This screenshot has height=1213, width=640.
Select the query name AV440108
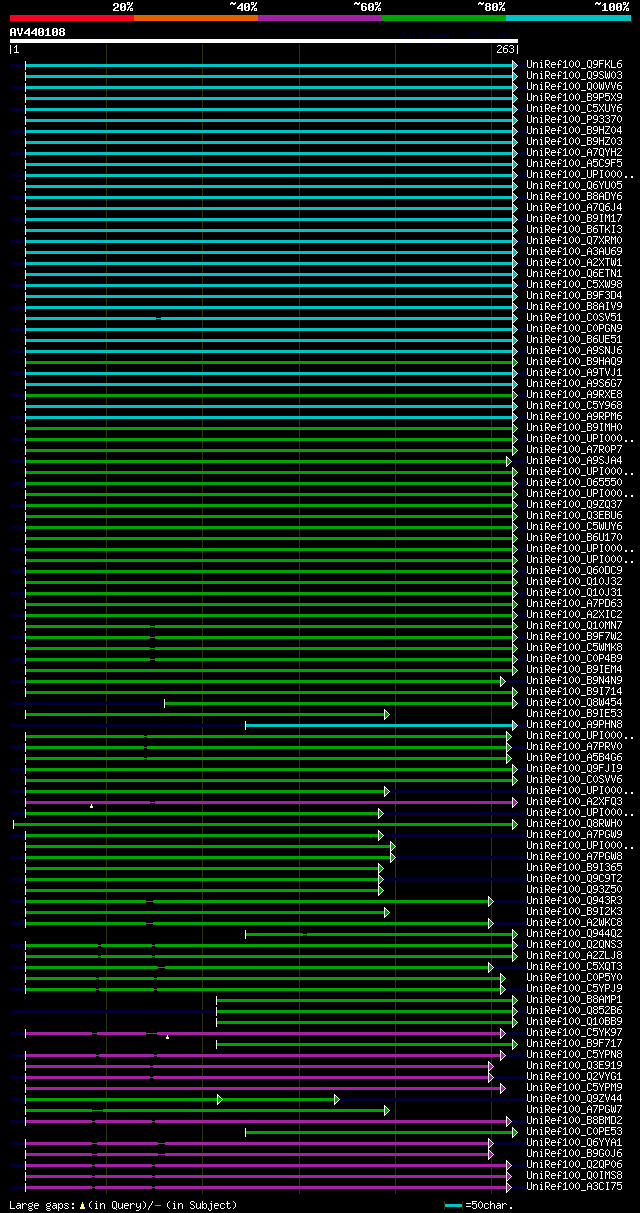coord(38,32)
